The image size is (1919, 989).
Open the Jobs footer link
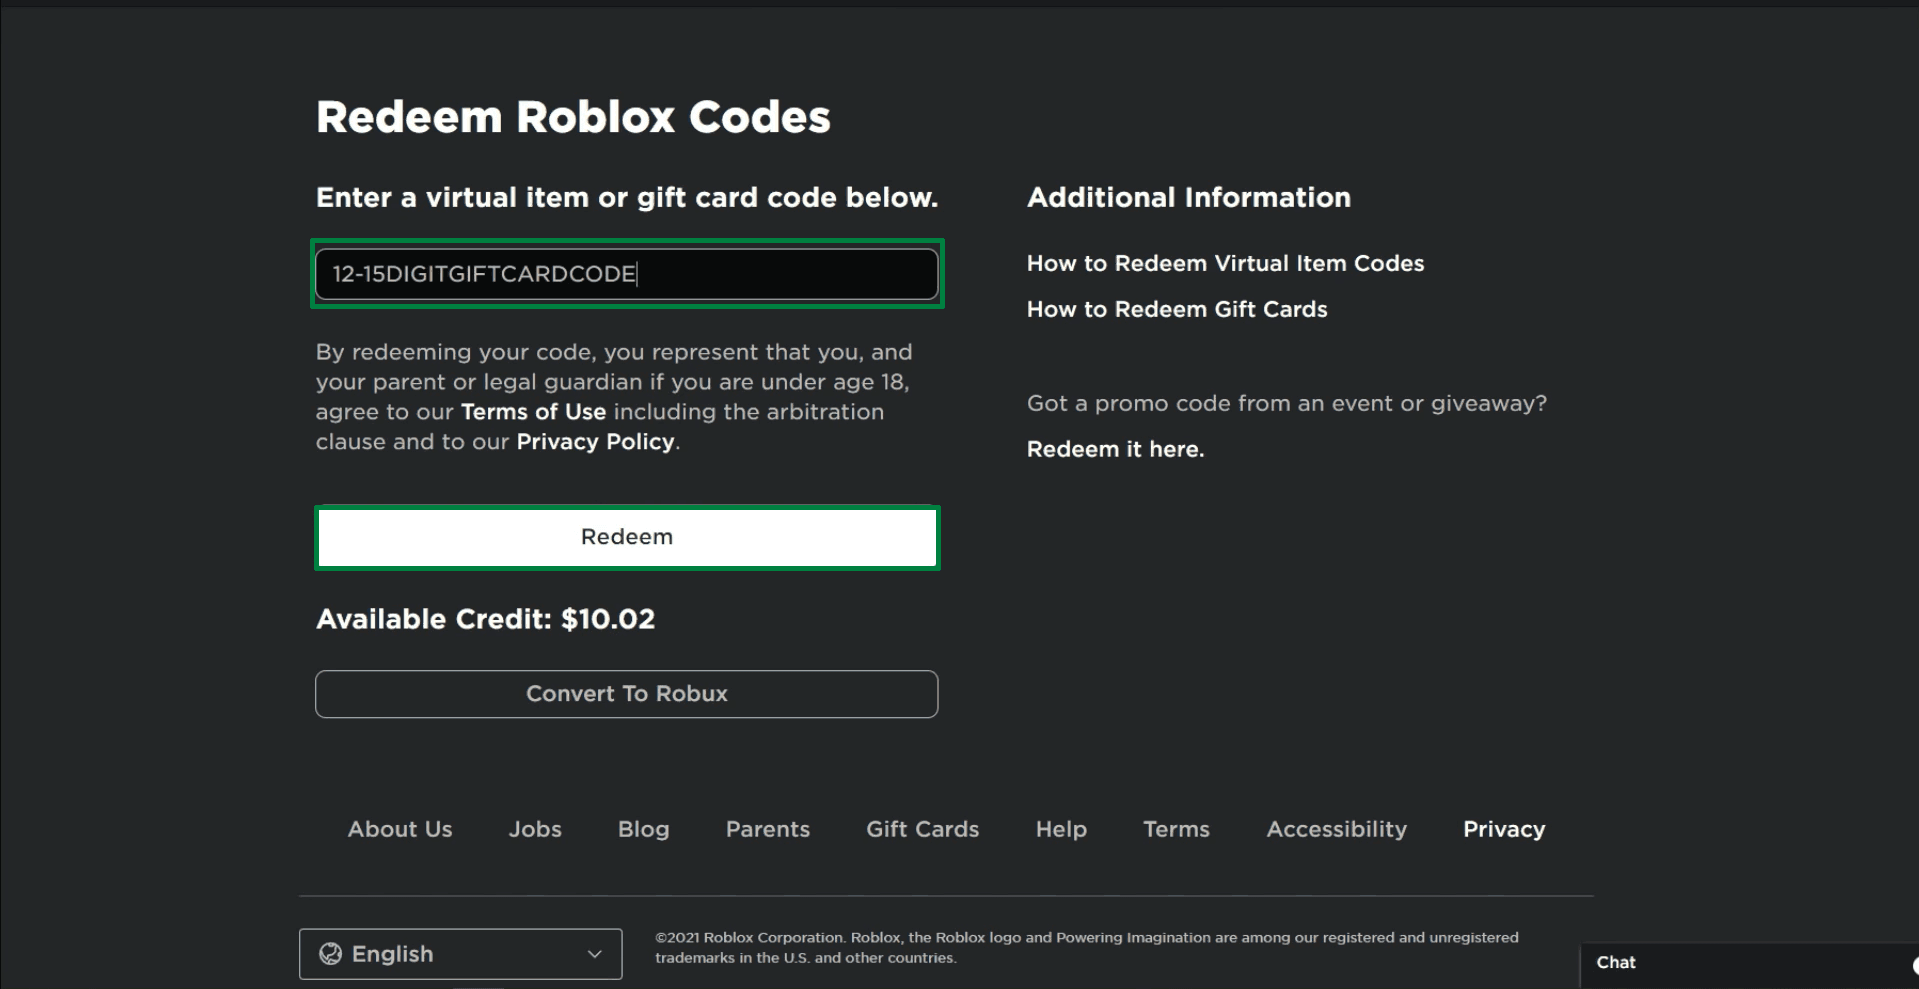(535, 829)
